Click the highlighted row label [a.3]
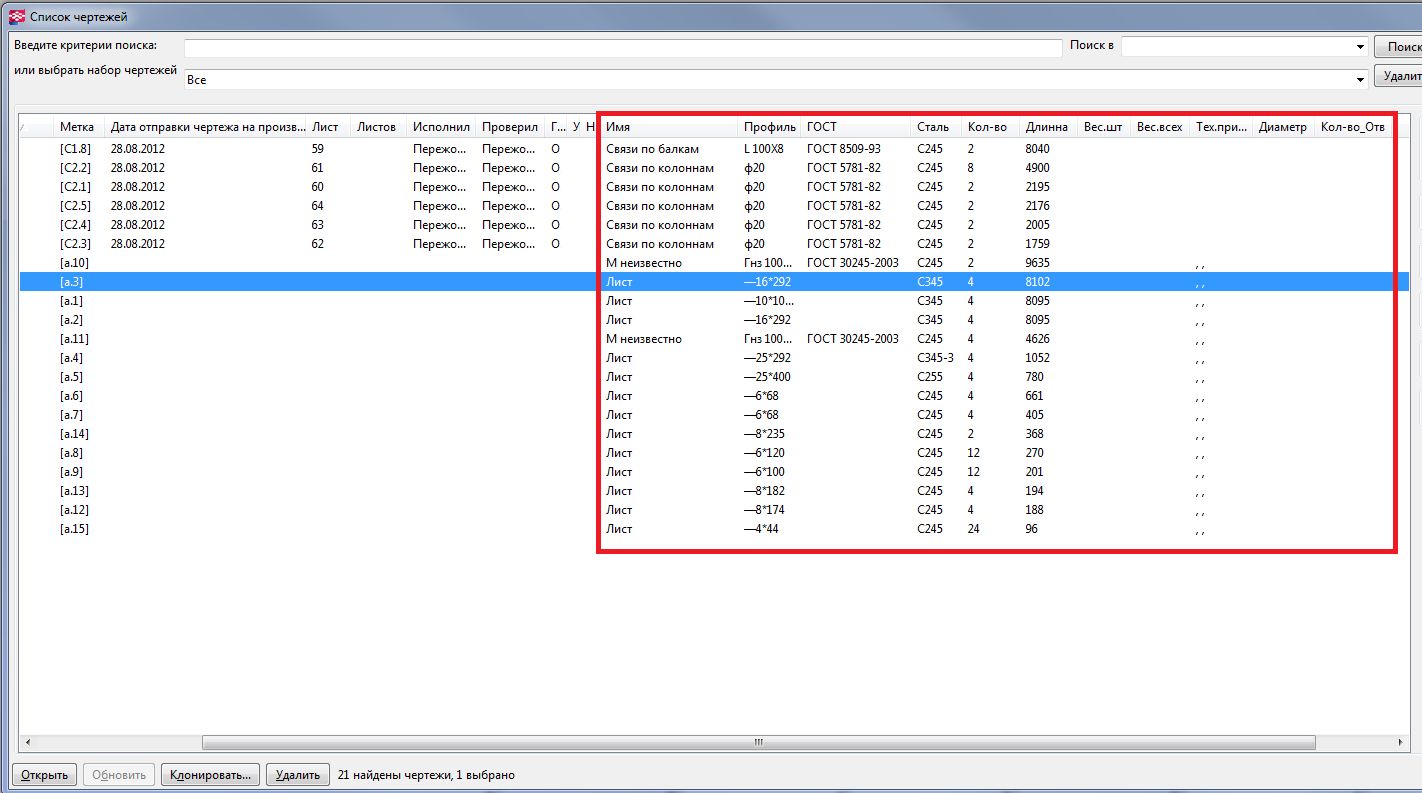The width and height of the screenshot is (1422, 793). (x=71, y=282)
